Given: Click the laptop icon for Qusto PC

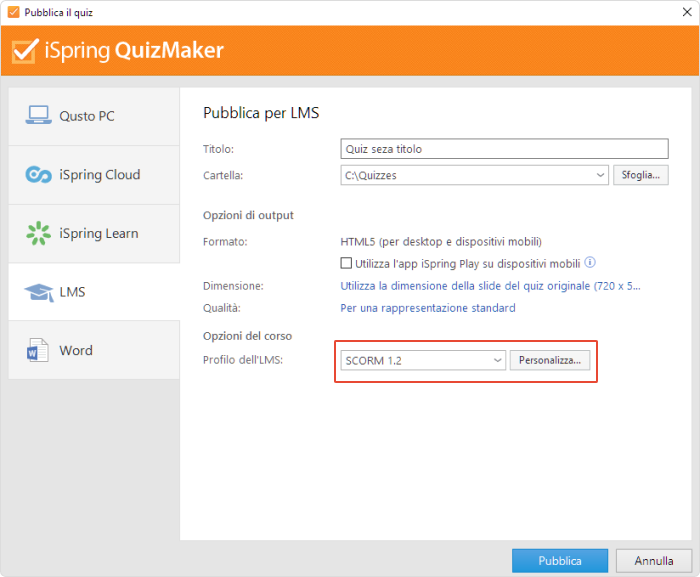Looking at the screenshot, I should coord(38,115).
